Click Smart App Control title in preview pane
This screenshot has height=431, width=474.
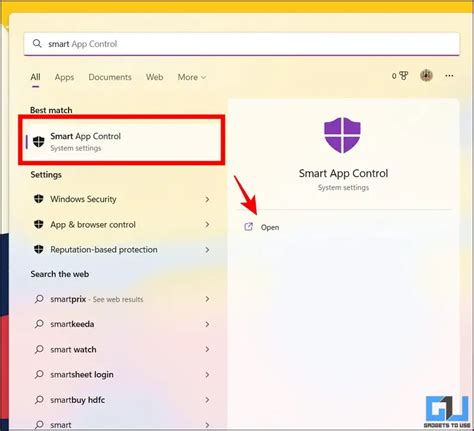(343, 173)
